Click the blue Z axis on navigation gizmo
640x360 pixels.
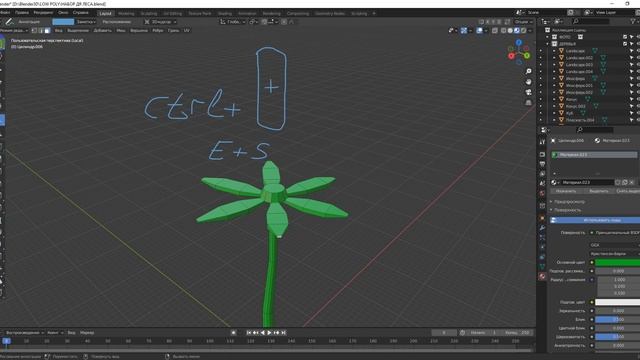[518, 42]
